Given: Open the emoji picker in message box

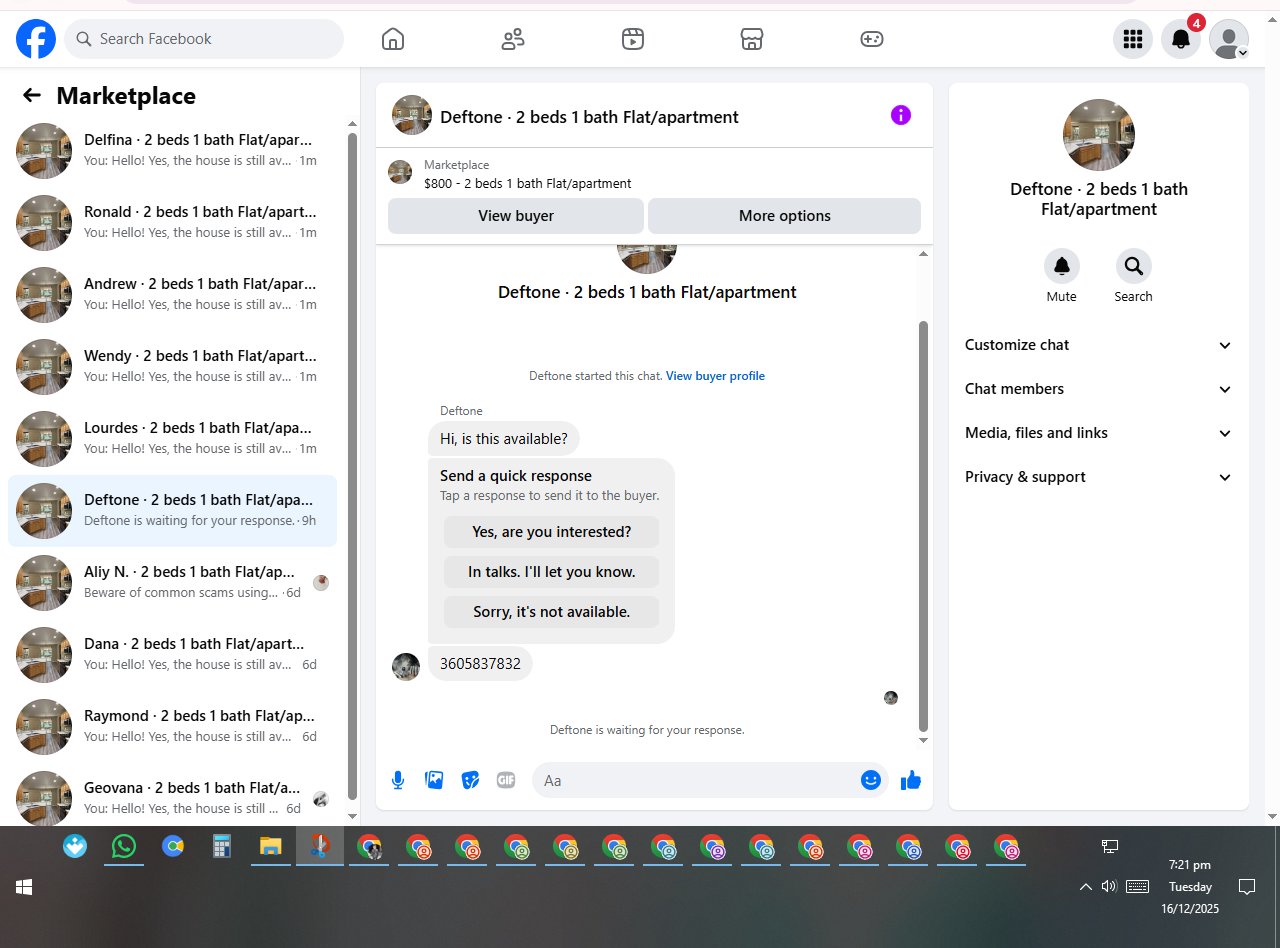Looking at the screenshot, I should (x=871, y=780).
